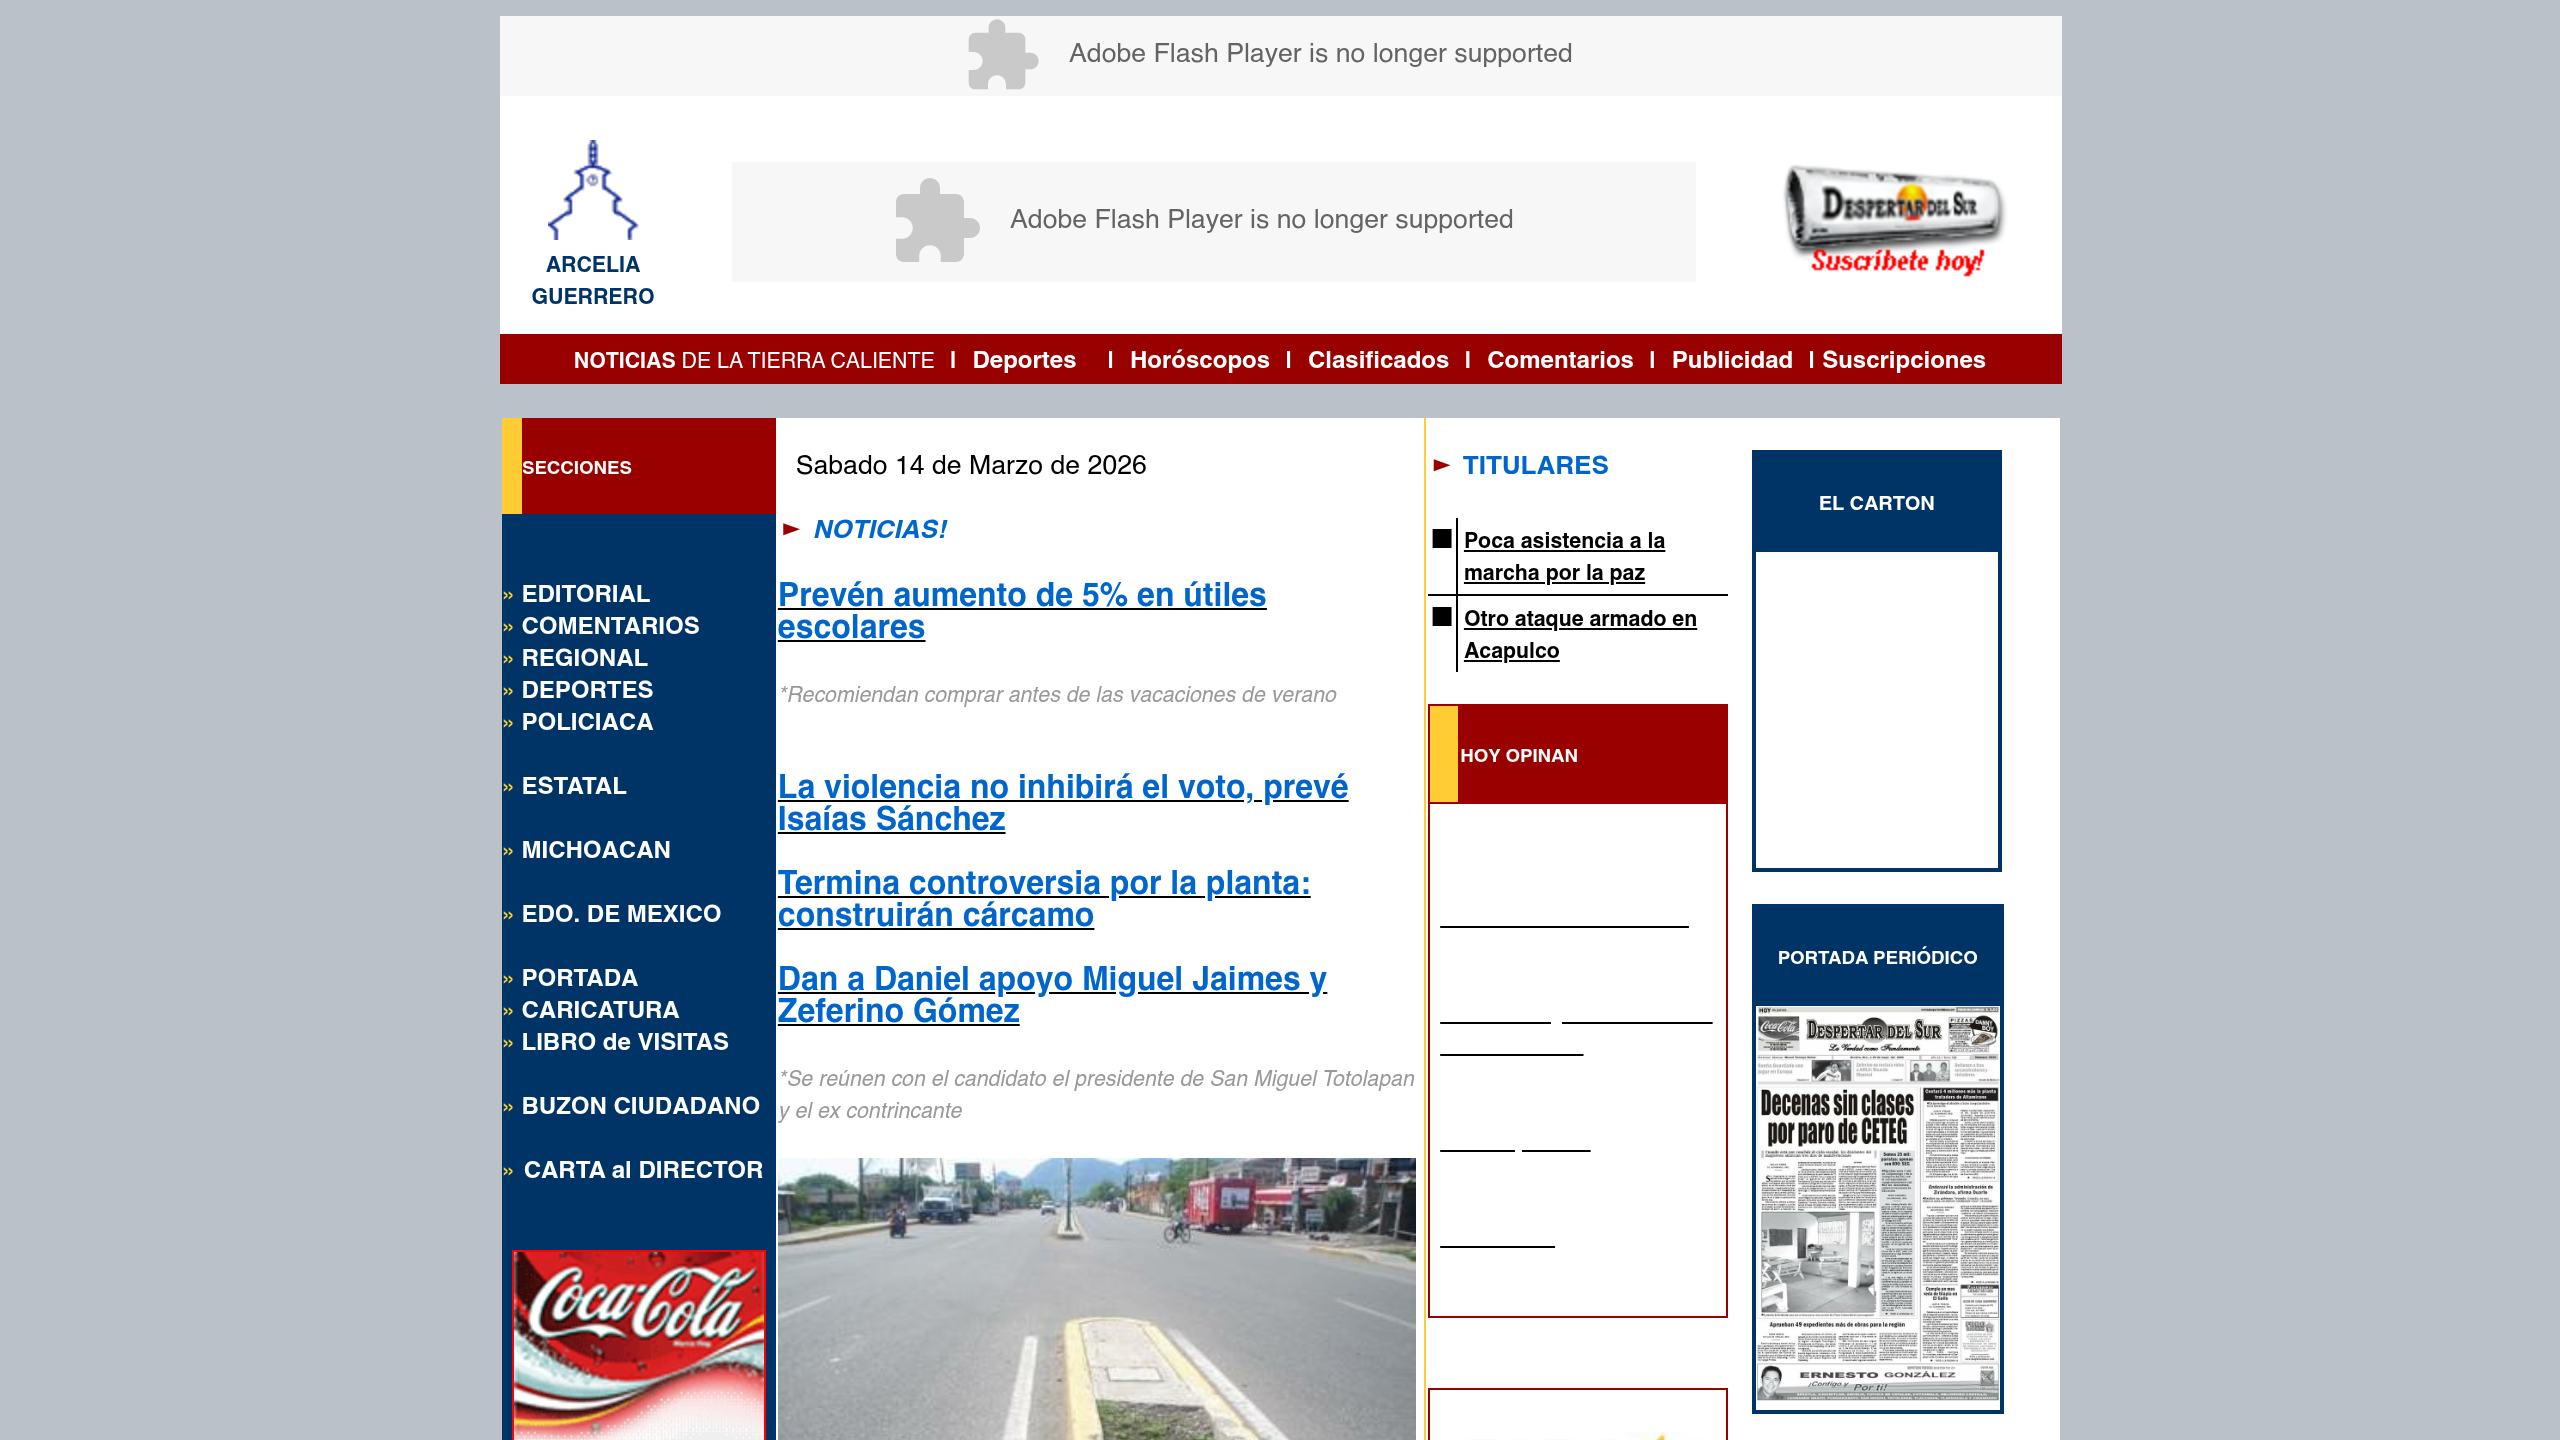The width and height of the screenshot is (2560, 1440).
Task: Open BUZON CIUDADANO section in sidebar
Action: tap(640, 1106)
